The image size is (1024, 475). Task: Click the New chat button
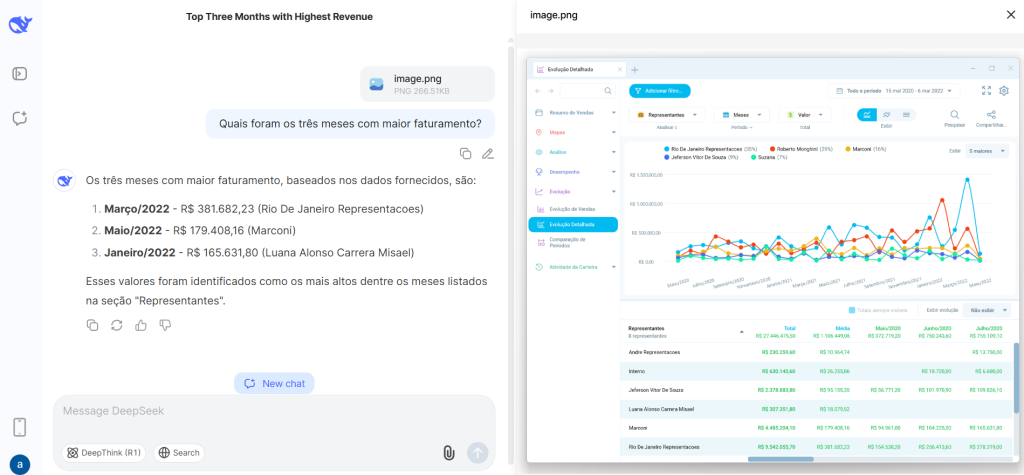pyautogui.click(x=274, y=383)
